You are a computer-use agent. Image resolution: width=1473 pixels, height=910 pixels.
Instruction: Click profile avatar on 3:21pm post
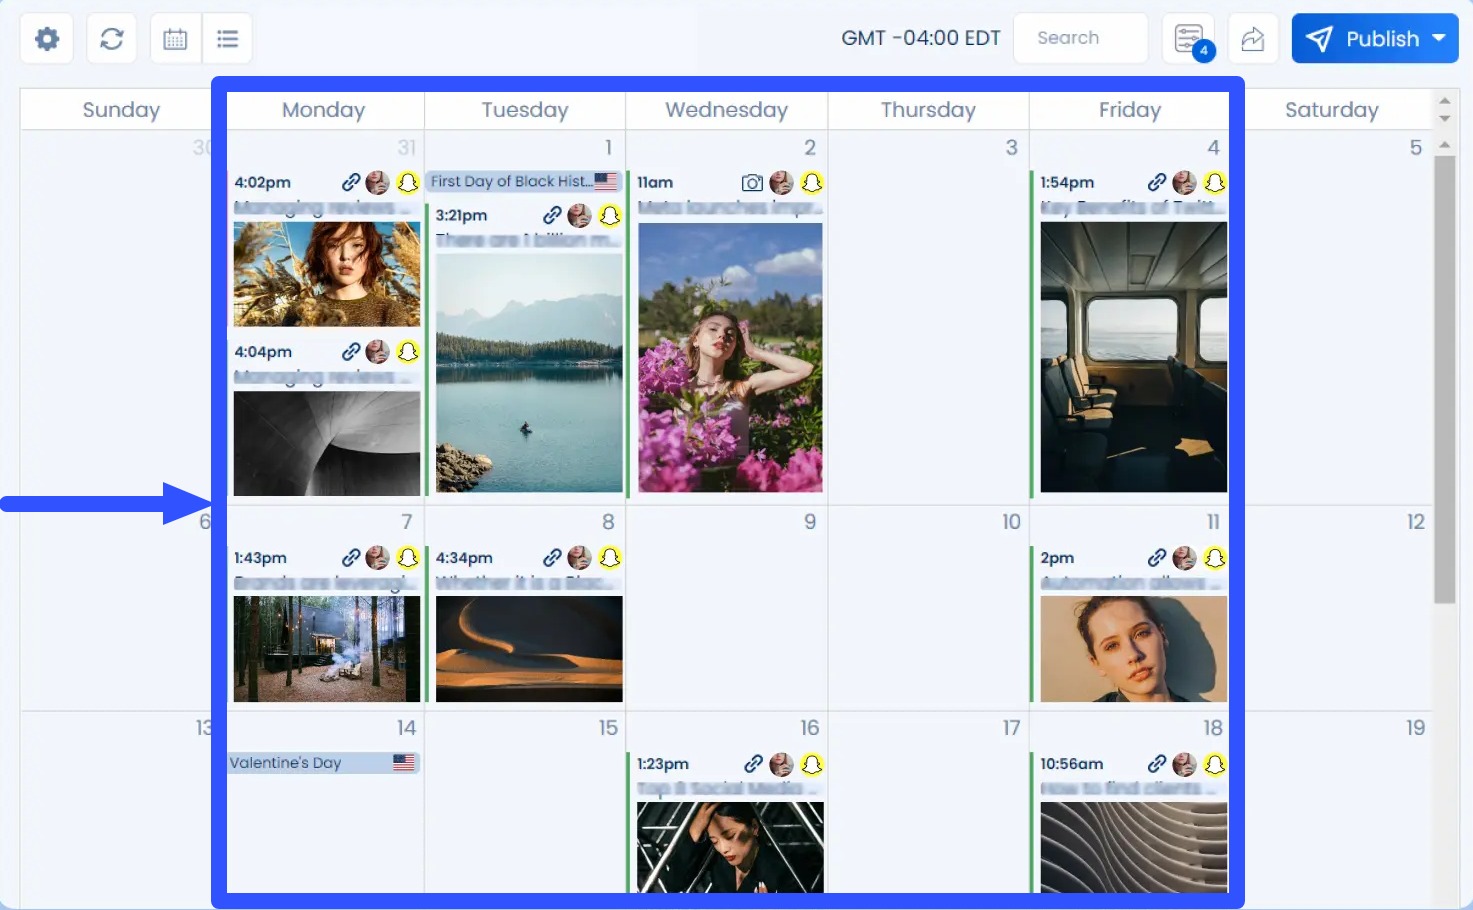579,215
